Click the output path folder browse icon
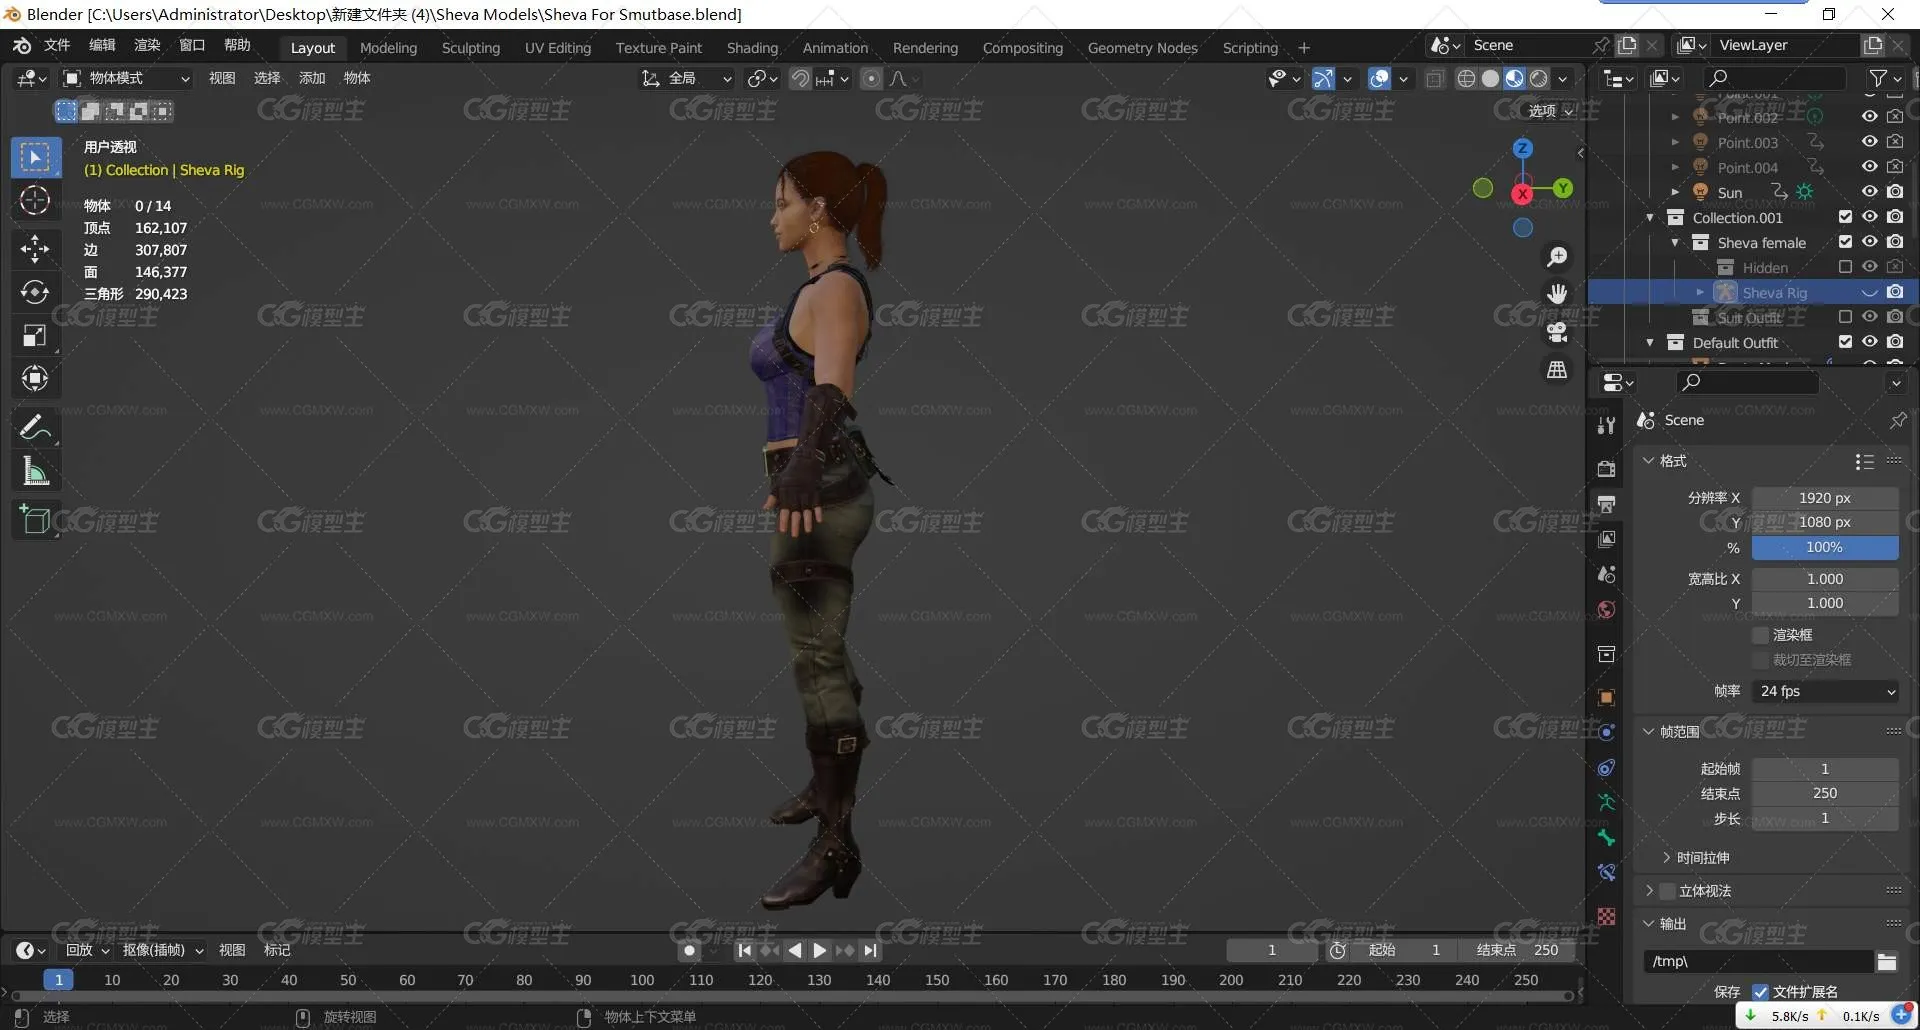Screen dimensions: 1920x1030 (1887, 962)
